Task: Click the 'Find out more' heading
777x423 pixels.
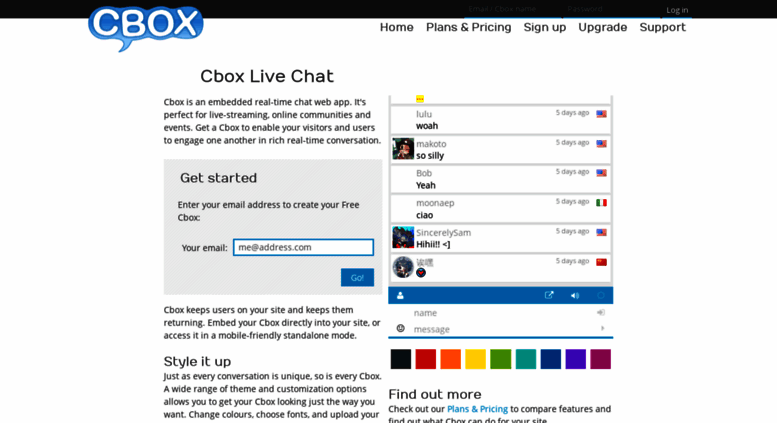Action: [435, 394]
